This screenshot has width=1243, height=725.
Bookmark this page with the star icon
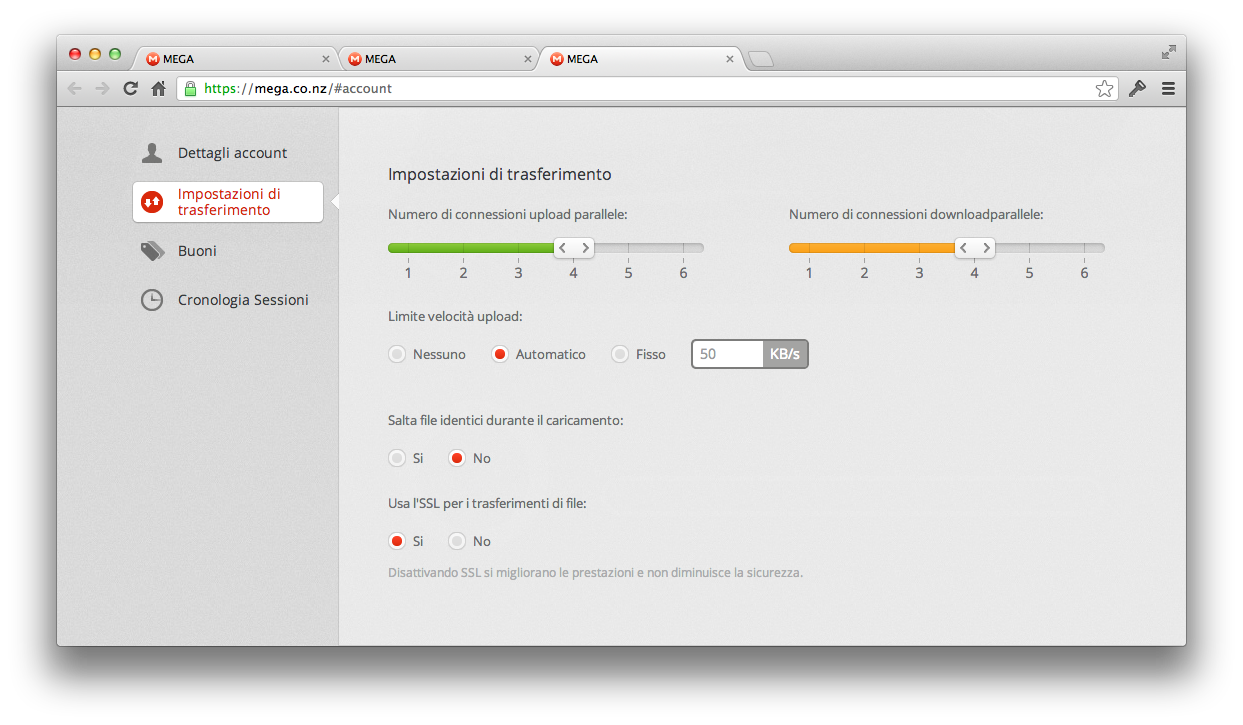coord(1104,89)
